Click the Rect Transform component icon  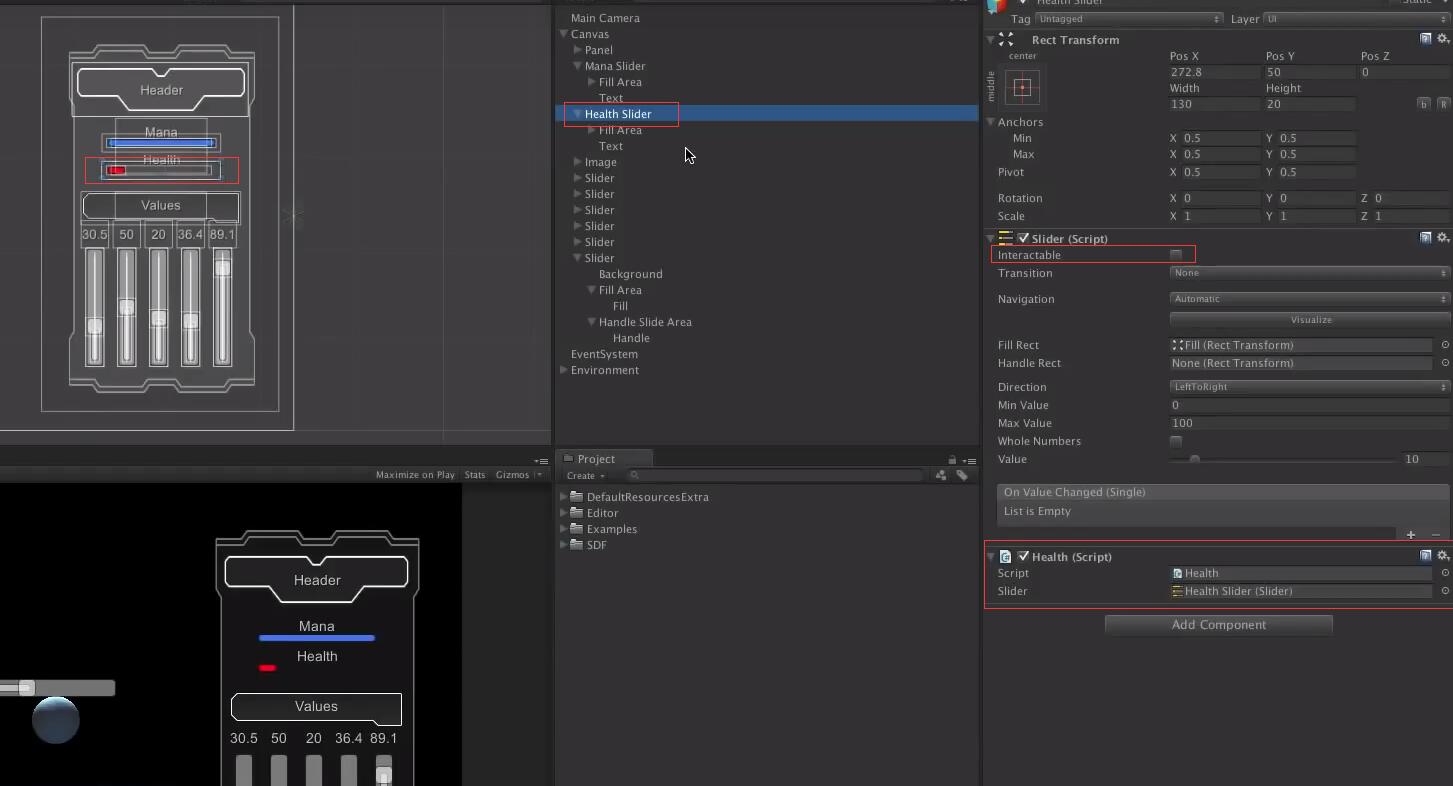click(x=1006, y=39)
